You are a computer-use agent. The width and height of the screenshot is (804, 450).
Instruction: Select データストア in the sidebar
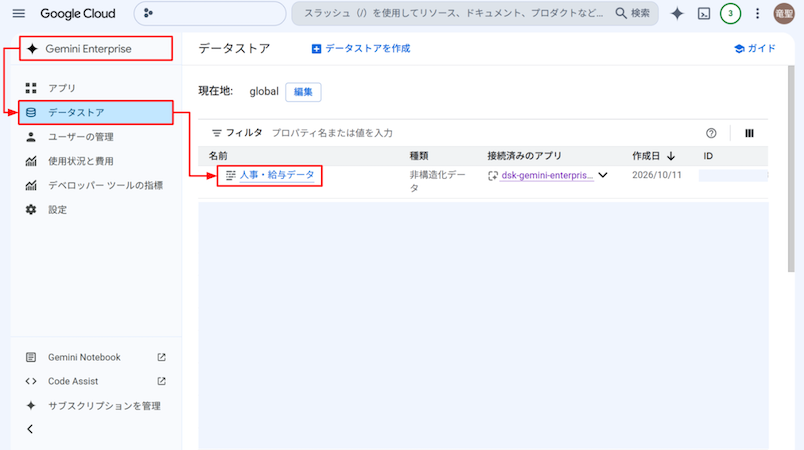pyautogui.click(x=96, y=112)
